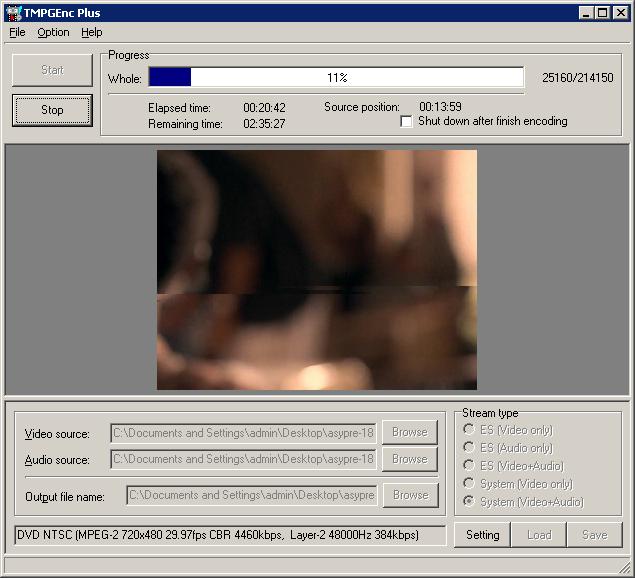Minimize the TMPGEnc Plus window

tap(585, 13)
